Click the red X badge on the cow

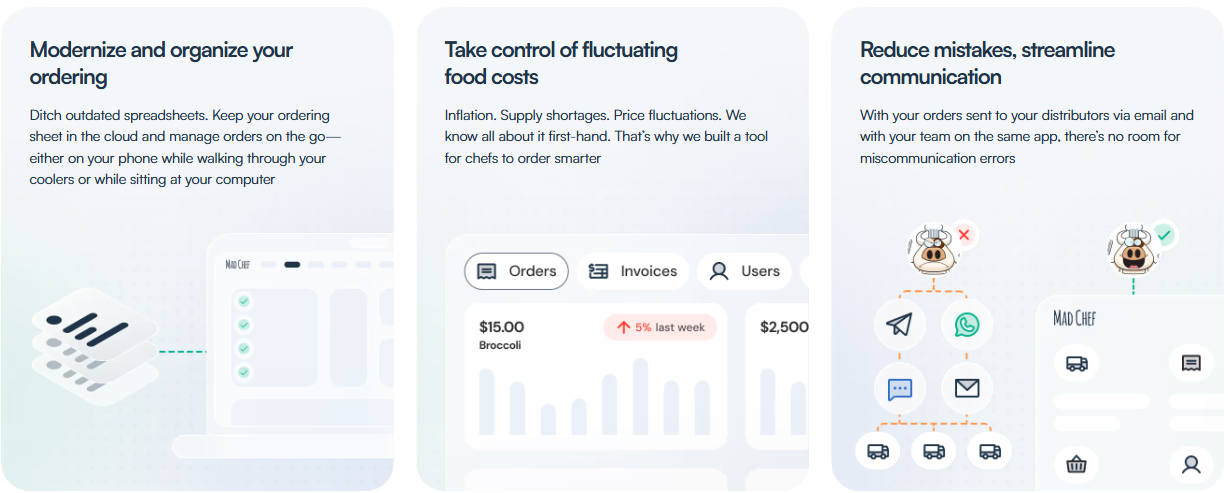point(964,235)
